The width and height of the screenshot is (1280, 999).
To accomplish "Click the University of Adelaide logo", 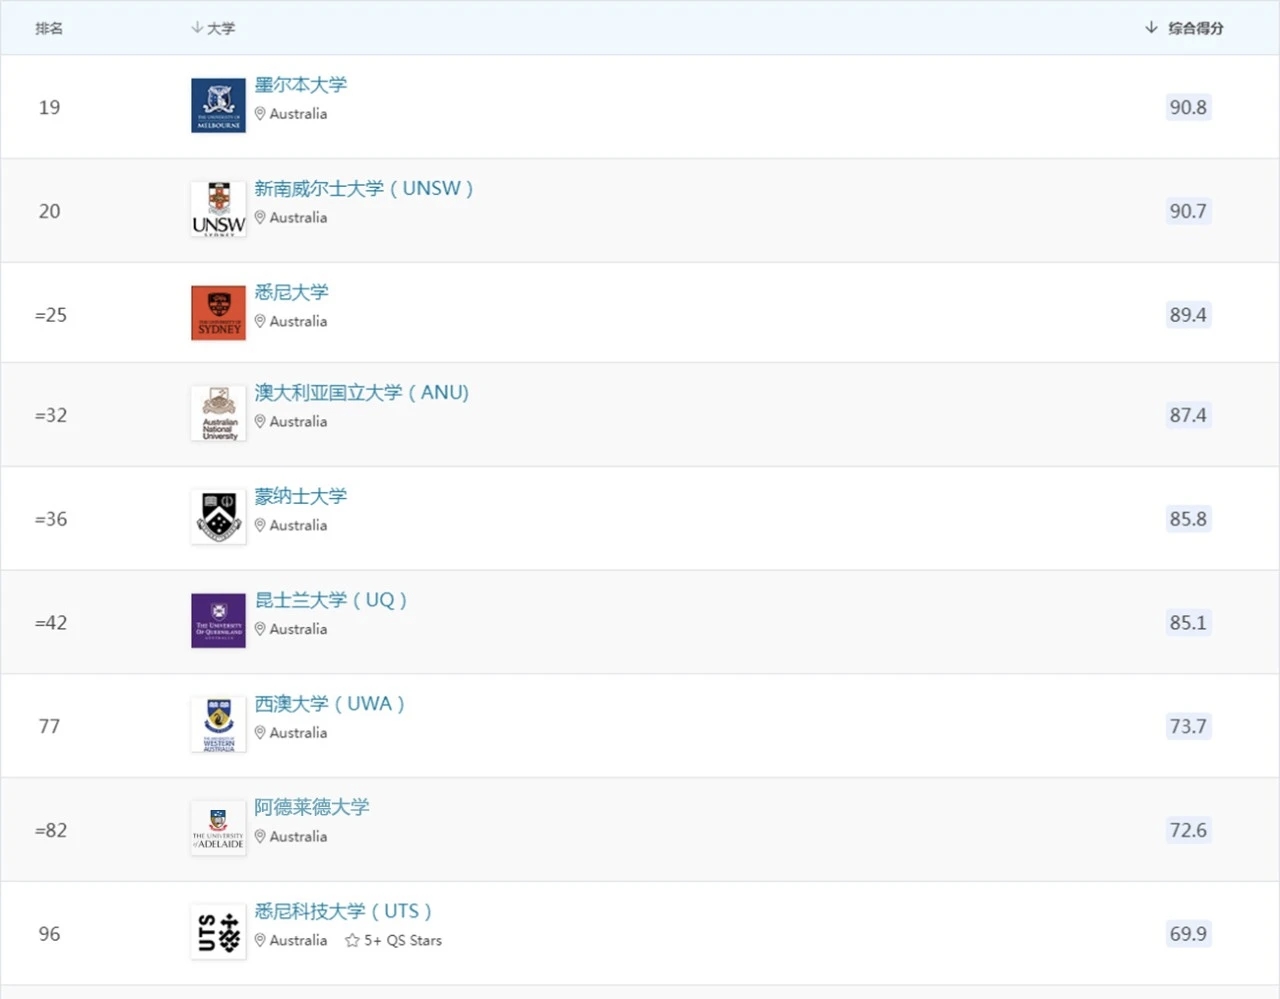I will [217, 828].
